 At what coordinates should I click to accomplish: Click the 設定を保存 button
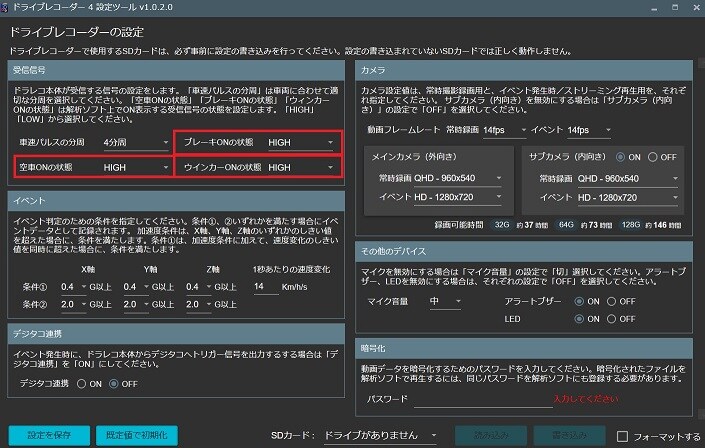(x=49, y=435)
